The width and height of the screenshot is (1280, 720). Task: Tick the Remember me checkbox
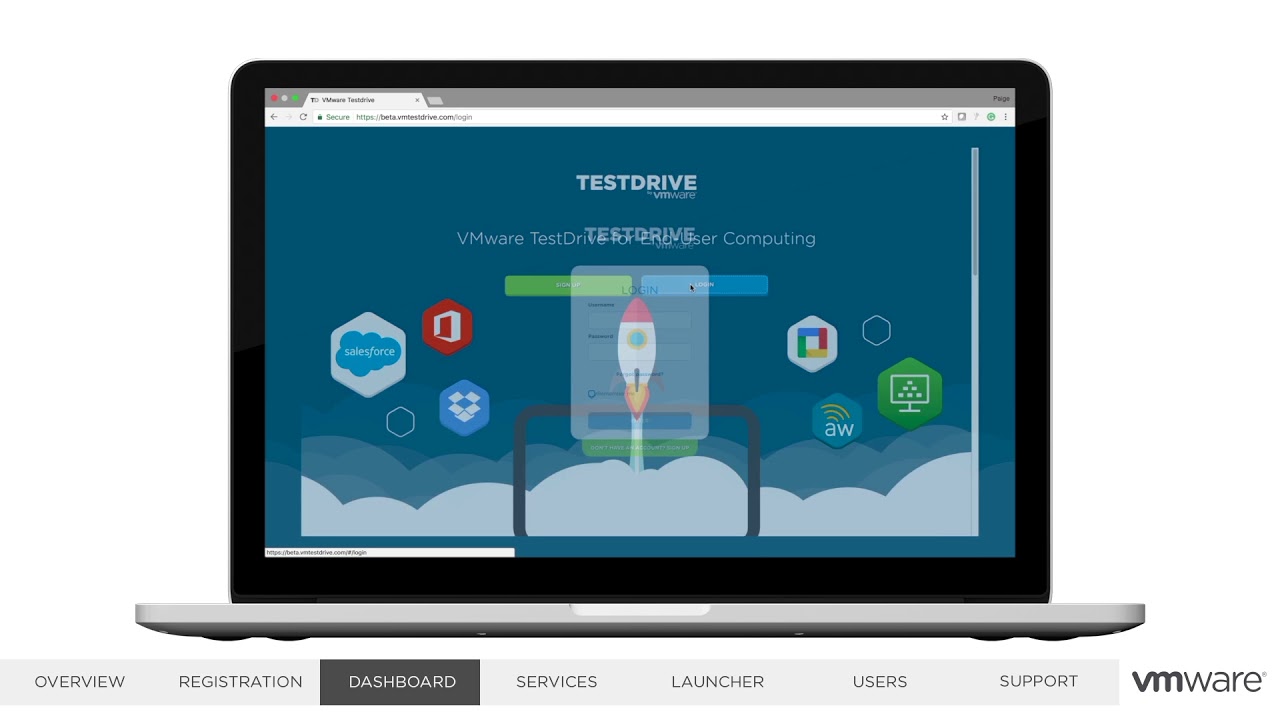[592, 394]
